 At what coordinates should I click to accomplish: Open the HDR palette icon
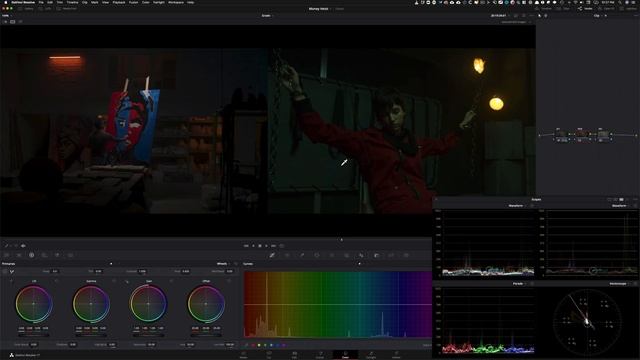coord(44,255)
